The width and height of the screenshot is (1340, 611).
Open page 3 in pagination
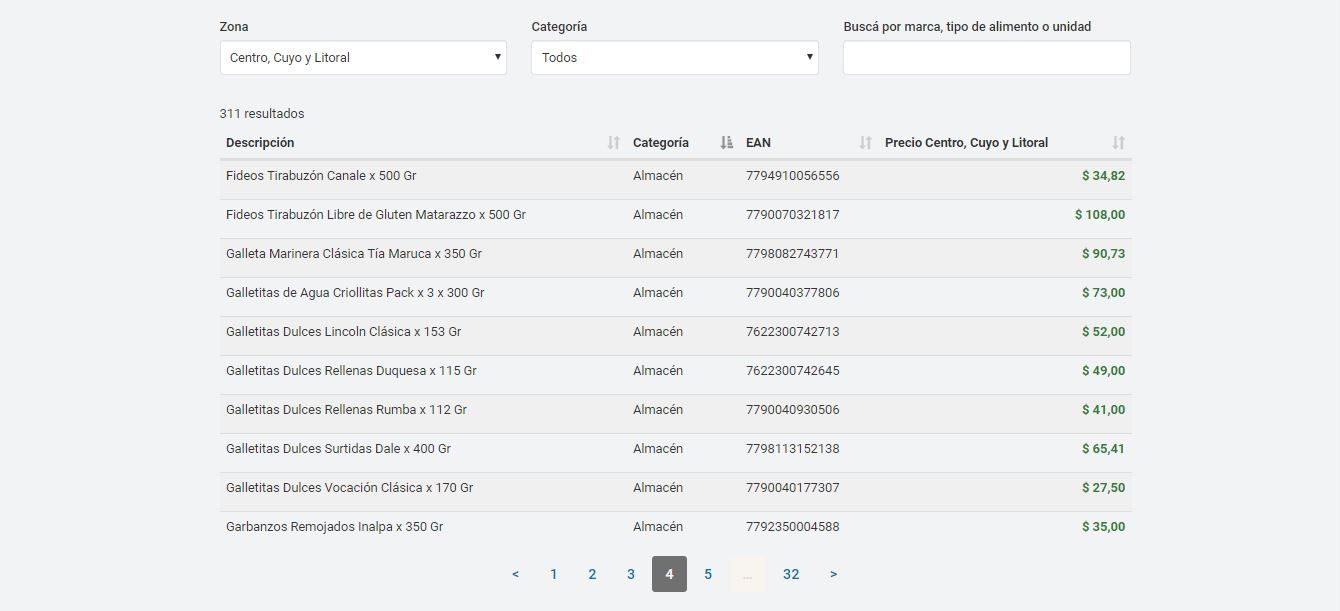631,574
